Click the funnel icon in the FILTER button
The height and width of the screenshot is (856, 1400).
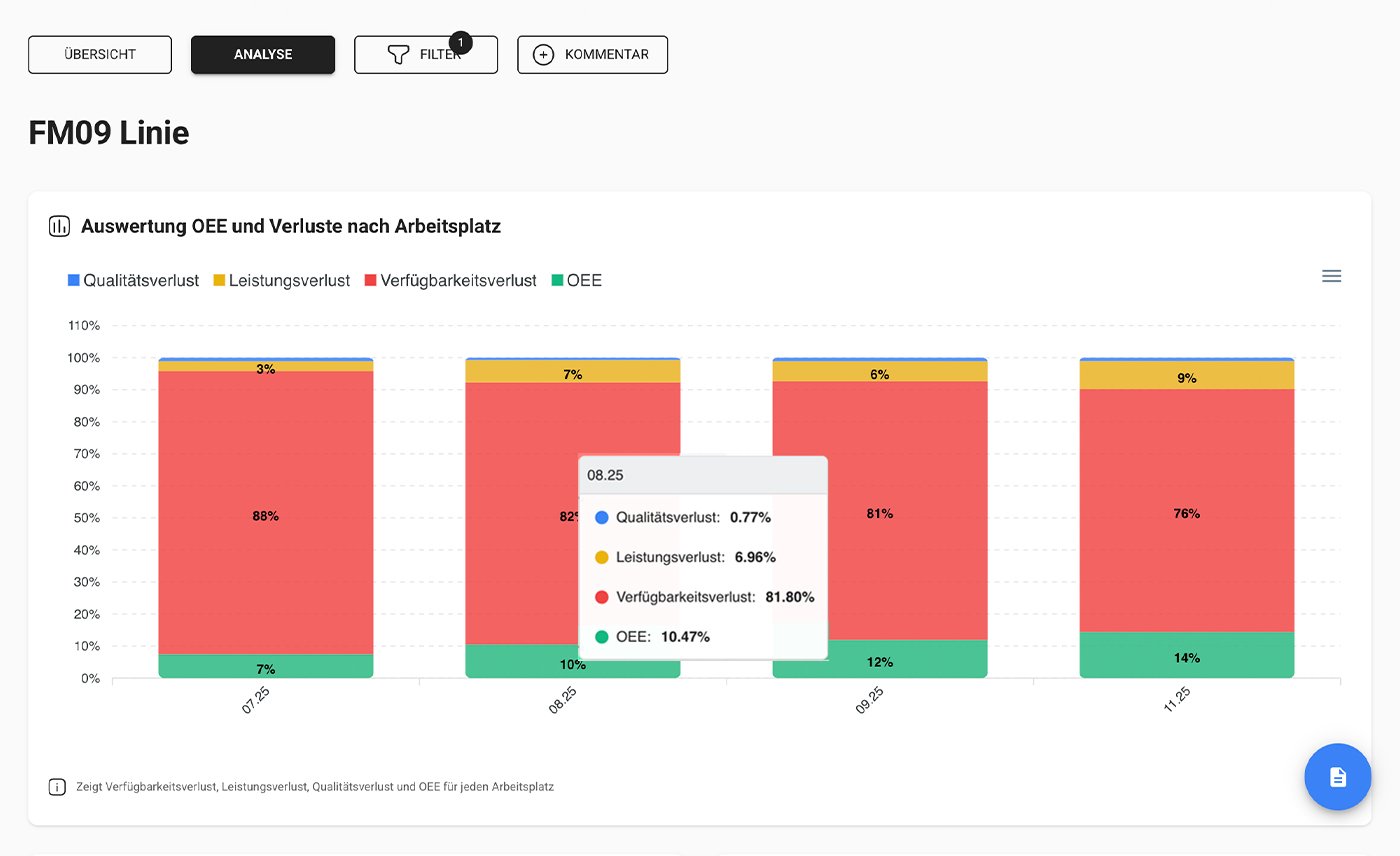398,54
